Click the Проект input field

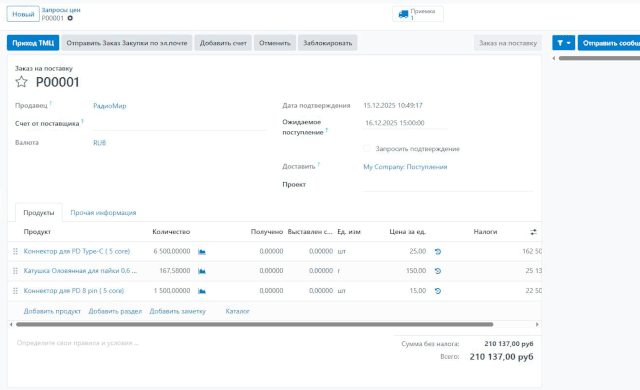click(448, 185)
